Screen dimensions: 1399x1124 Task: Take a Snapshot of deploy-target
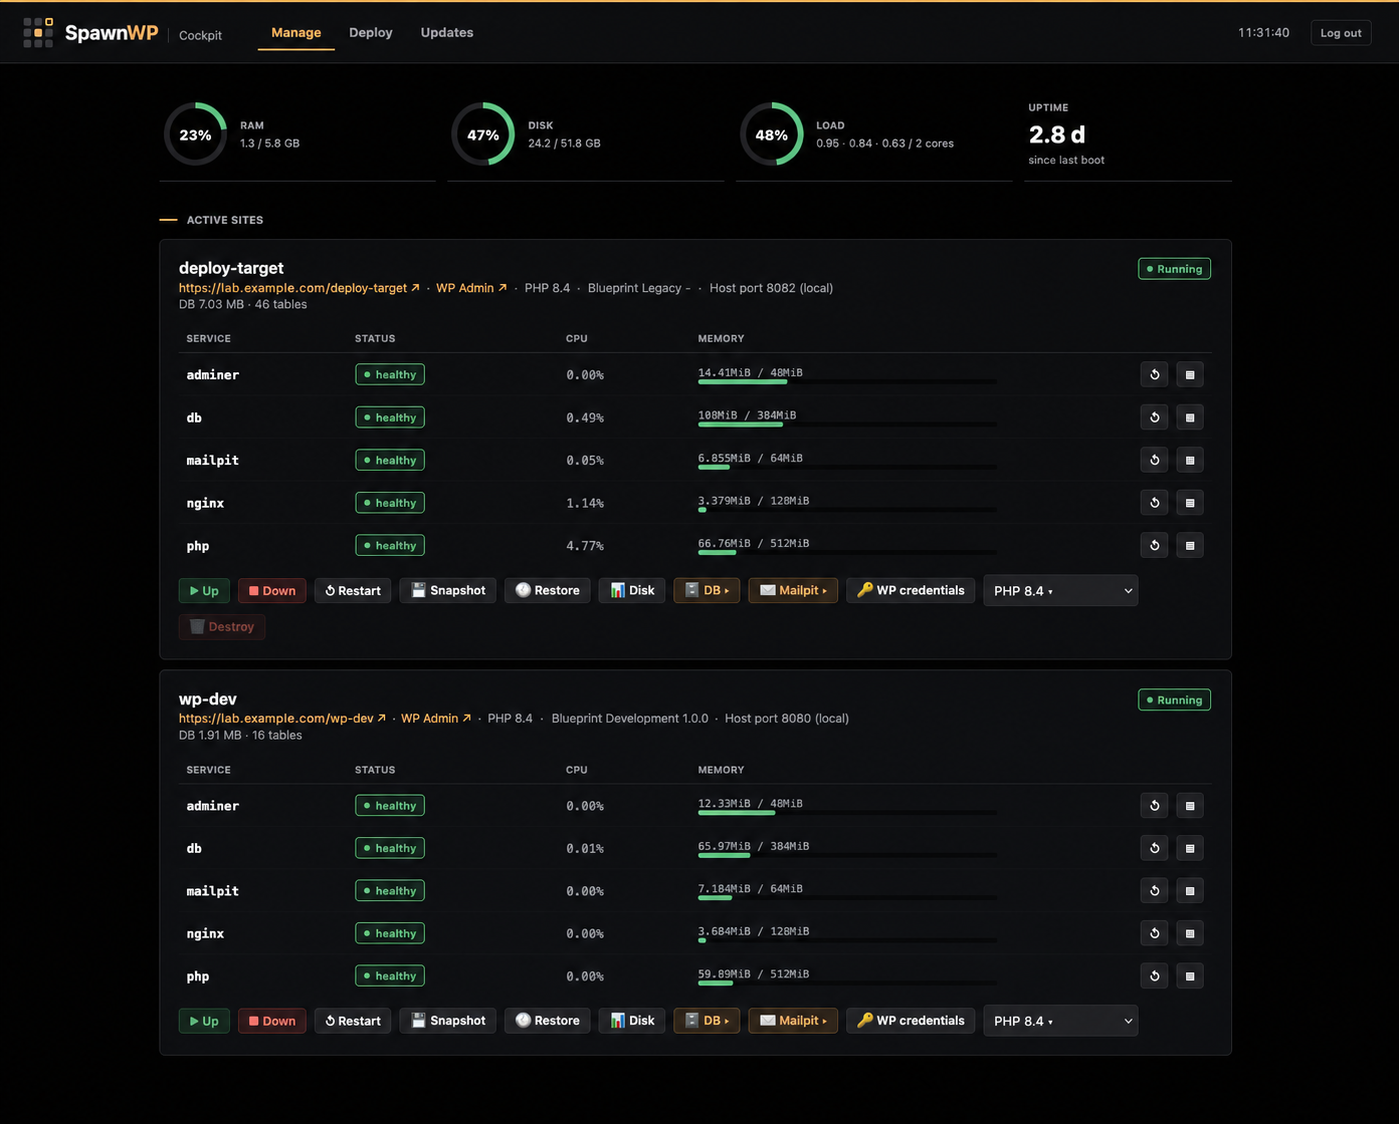coord(448,591)
